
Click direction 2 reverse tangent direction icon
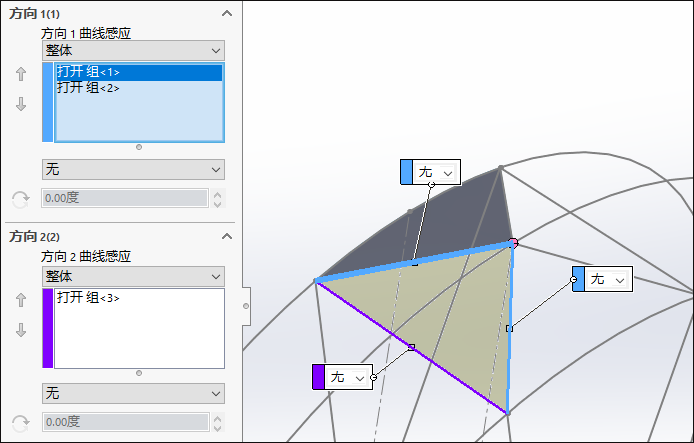[x=20, y=424]
